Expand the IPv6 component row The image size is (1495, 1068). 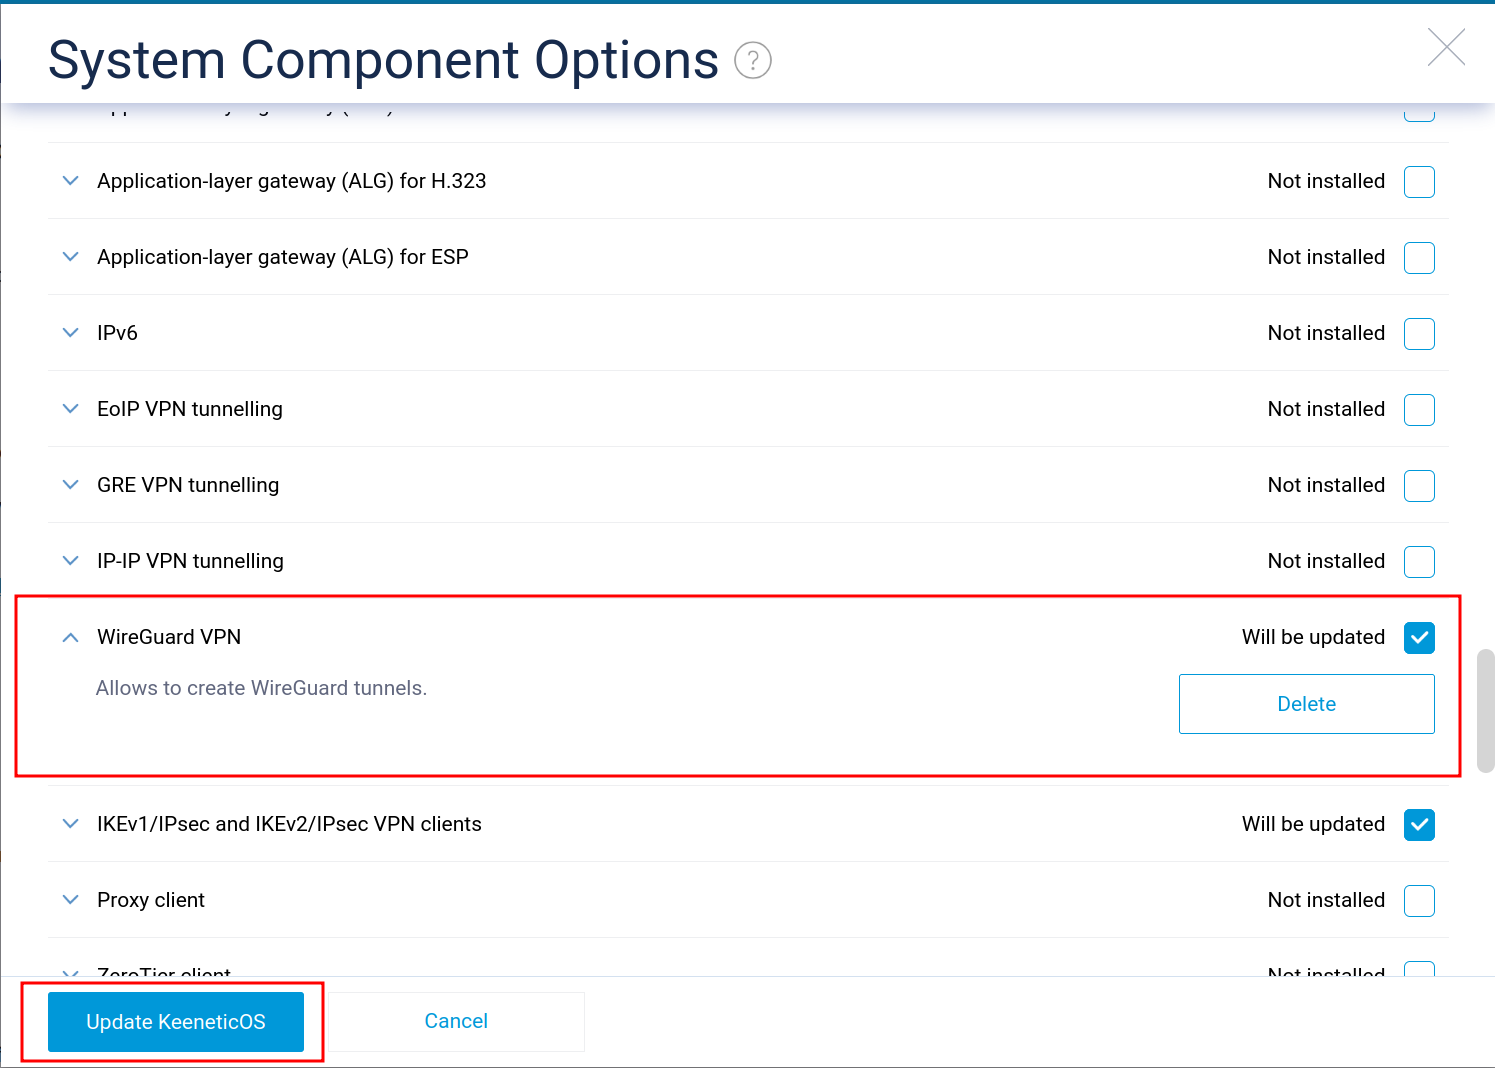(70, 333)
